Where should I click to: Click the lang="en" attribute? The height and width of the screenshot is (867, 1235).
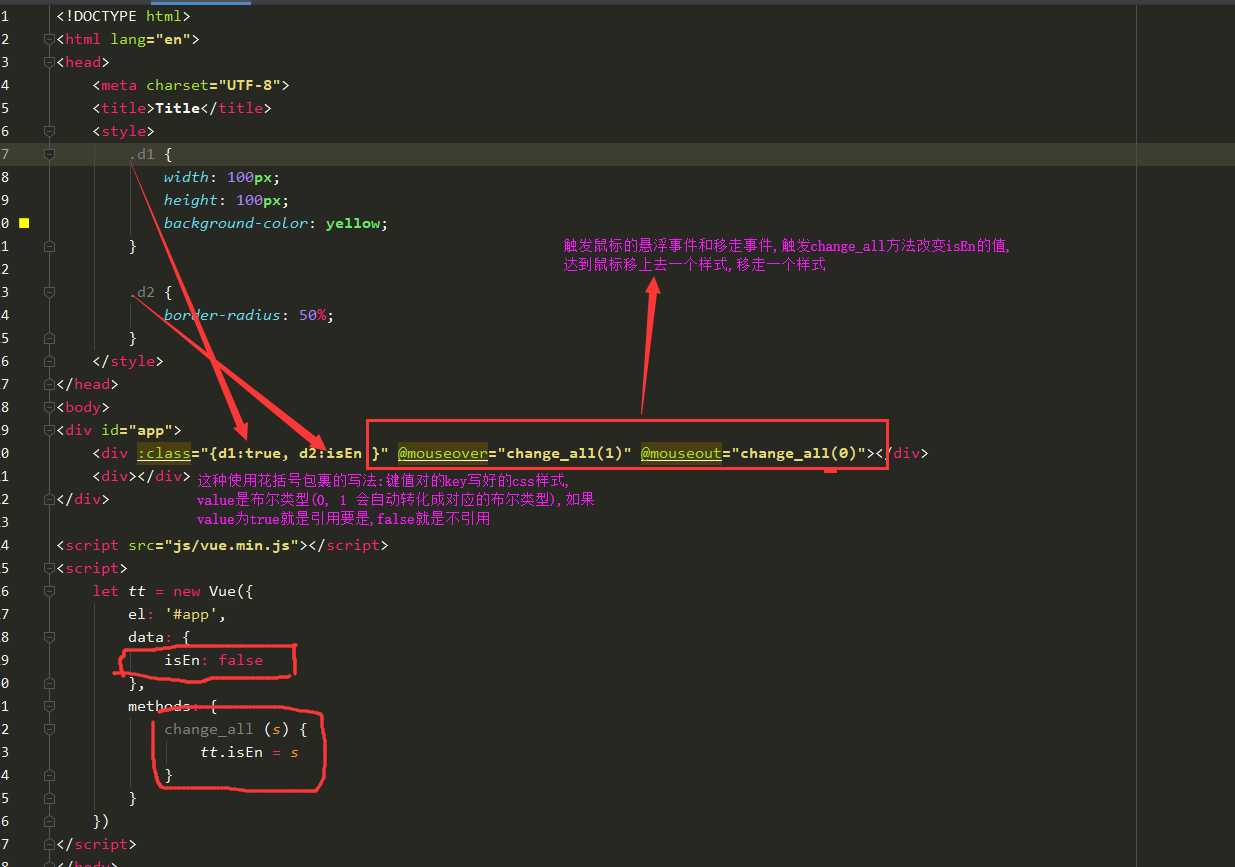click(150, 39)
